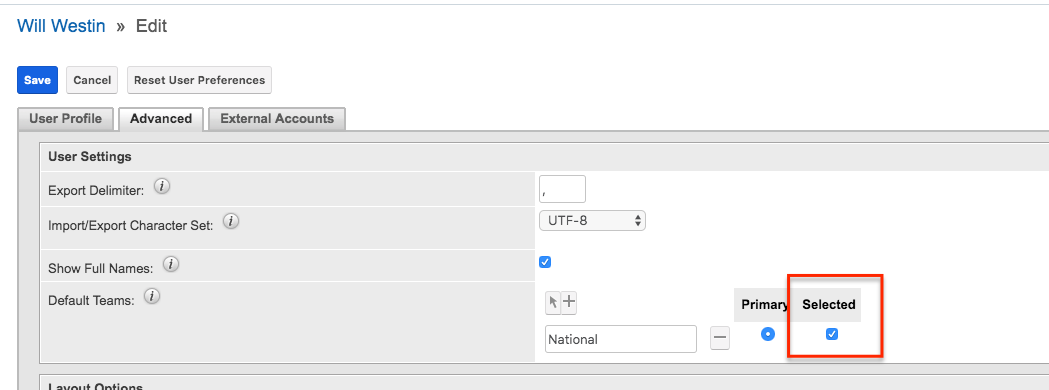Screen dimensions: 1049x390
Task: Open the UTF-8 character set dropdown
Action: pyautogui.click(x=592, y=220)
